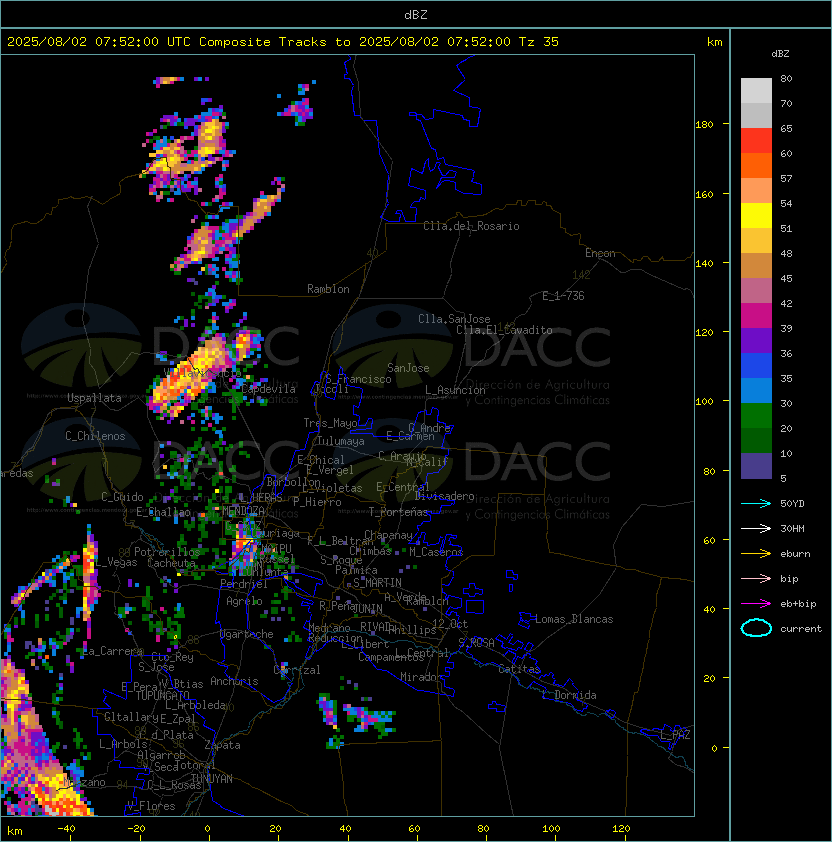Click the cyan 50YD arrow in legend
Viewport: 832px width, 842px height.
[756, 503]
